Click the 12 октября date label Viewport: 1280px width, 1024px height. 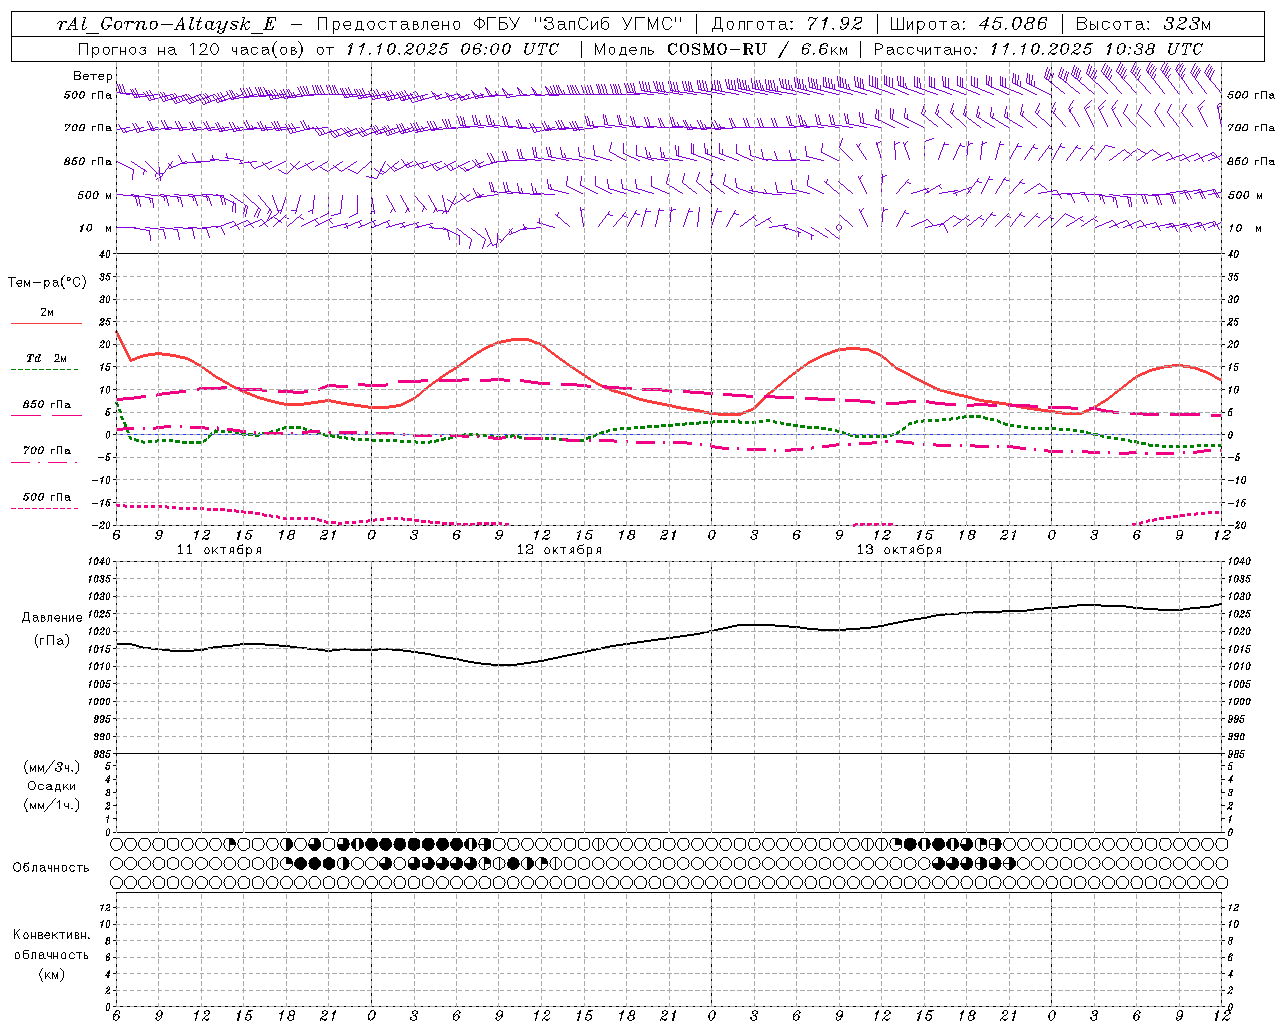point(559,550)
